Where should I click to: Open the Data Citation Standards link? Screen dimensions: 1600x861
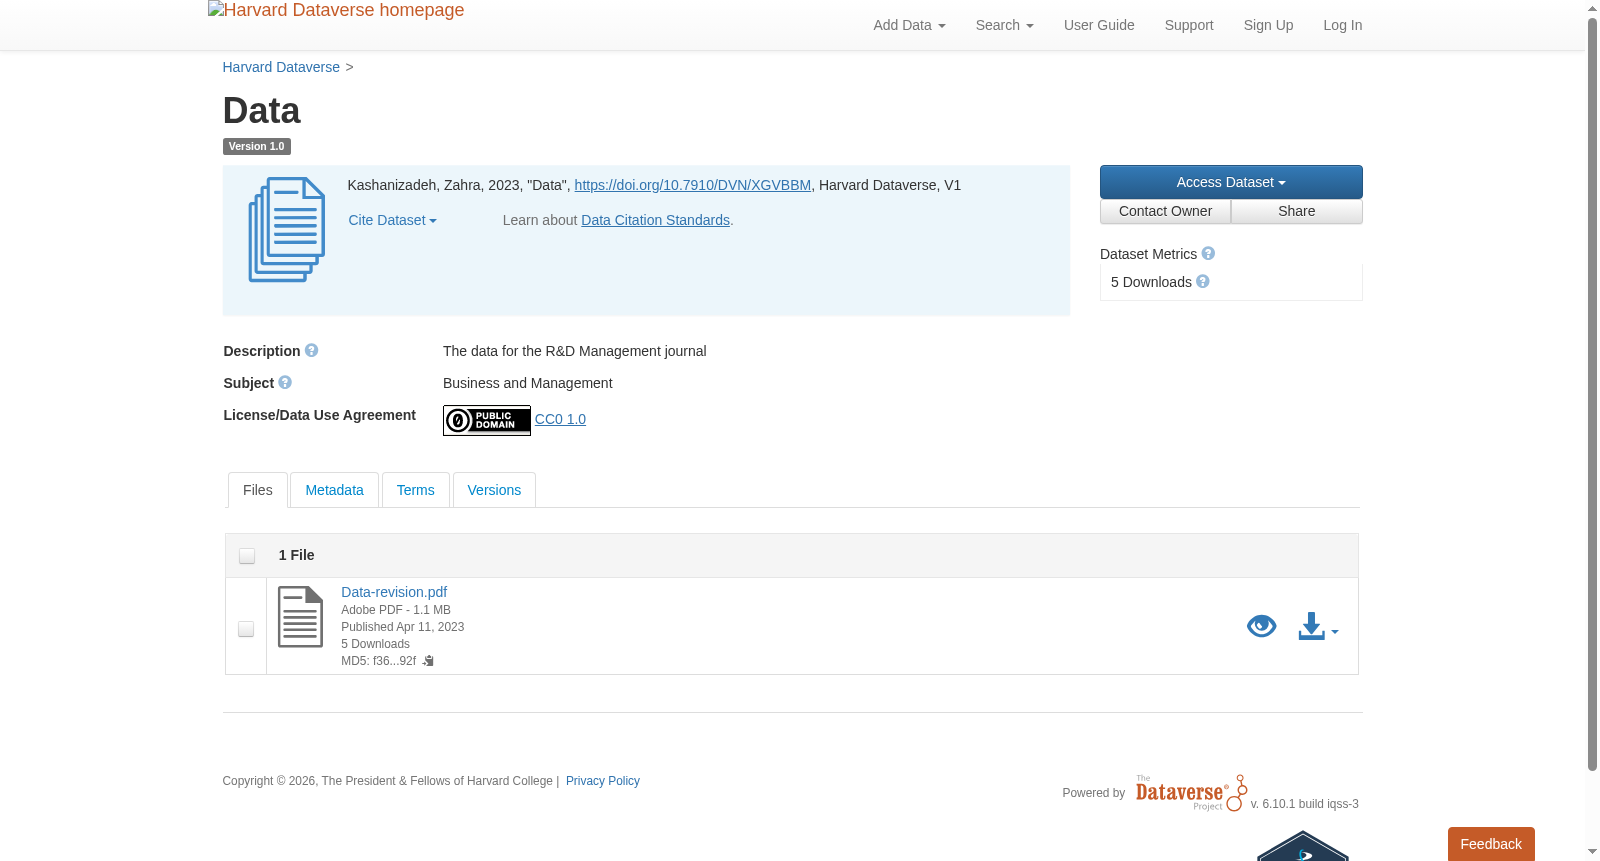656,220
